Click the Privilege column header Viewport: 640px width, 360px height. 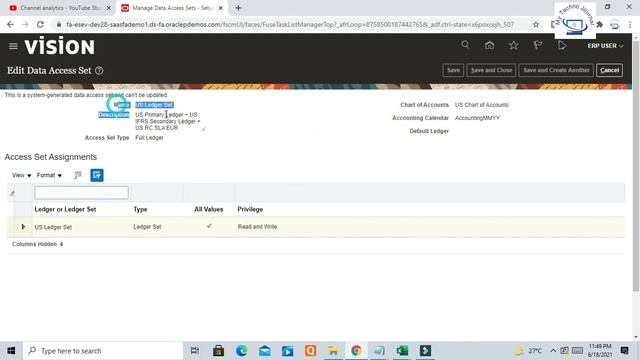pos(250,209)
